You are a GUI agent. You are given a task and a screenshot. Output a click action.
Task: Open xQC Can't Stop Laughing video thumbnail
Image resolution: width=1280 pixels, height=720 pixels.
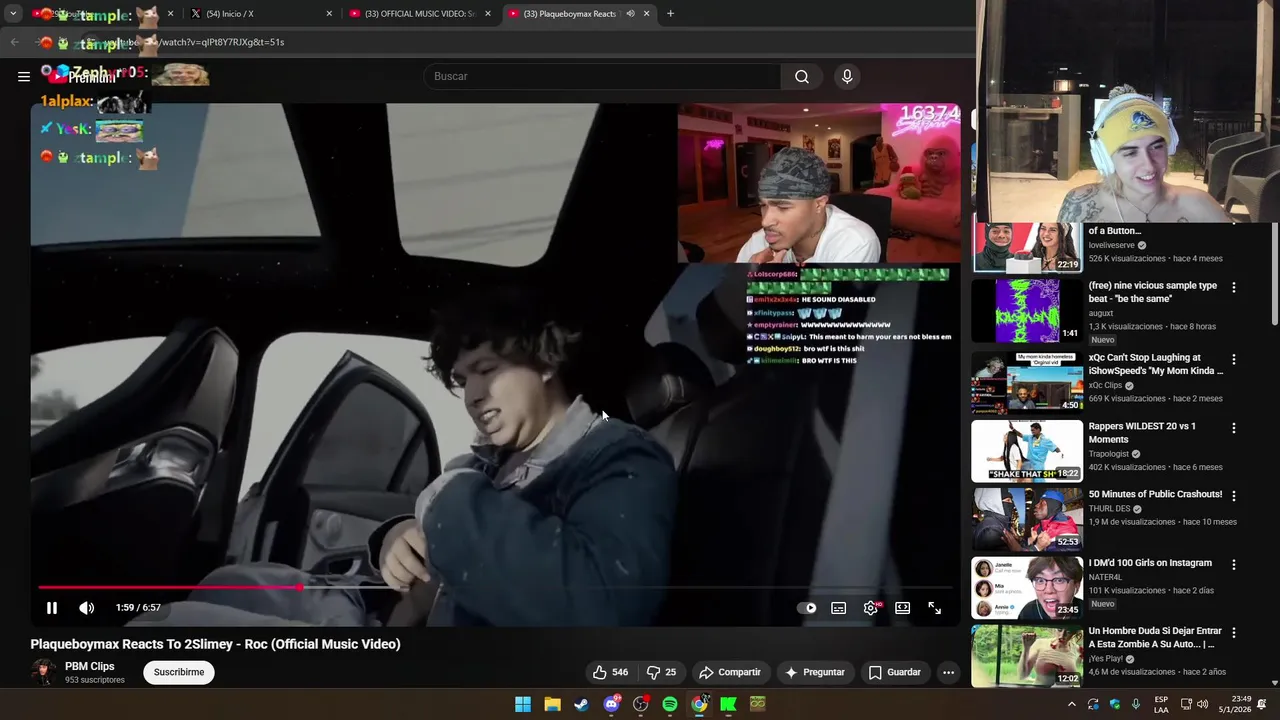click(1027, 382)
